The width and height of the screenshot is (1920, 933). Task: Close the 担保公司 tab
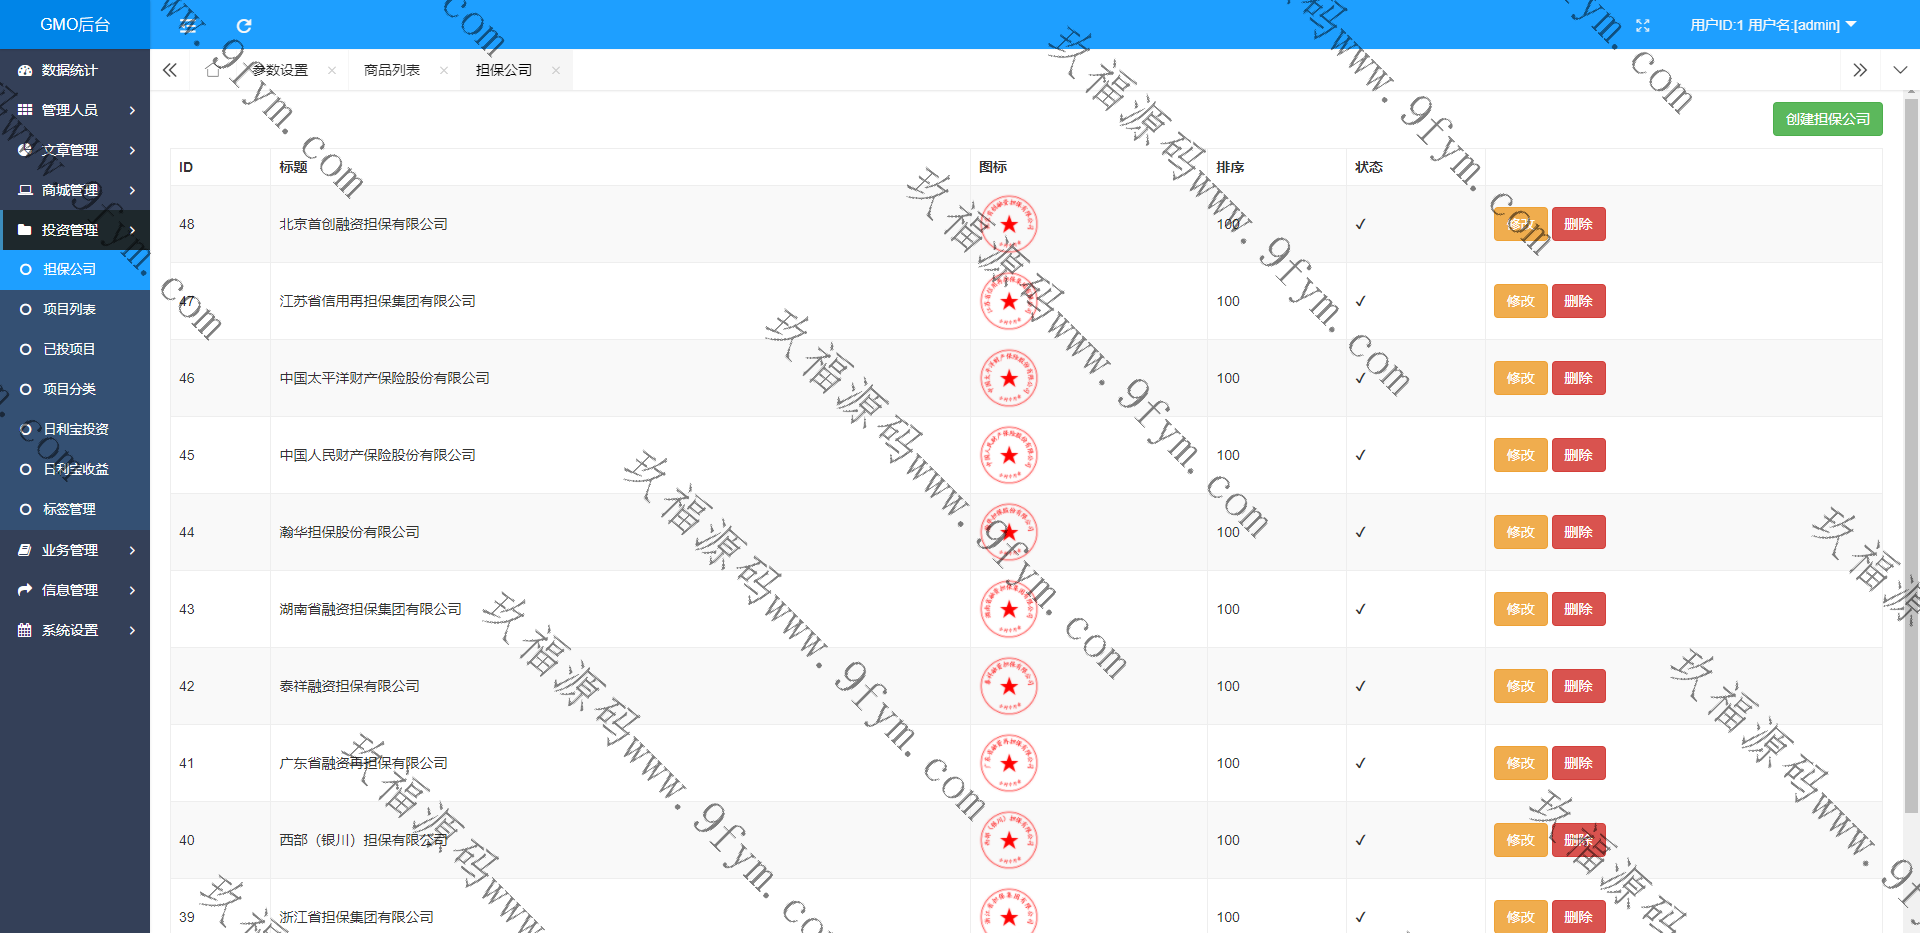[556, 70]
